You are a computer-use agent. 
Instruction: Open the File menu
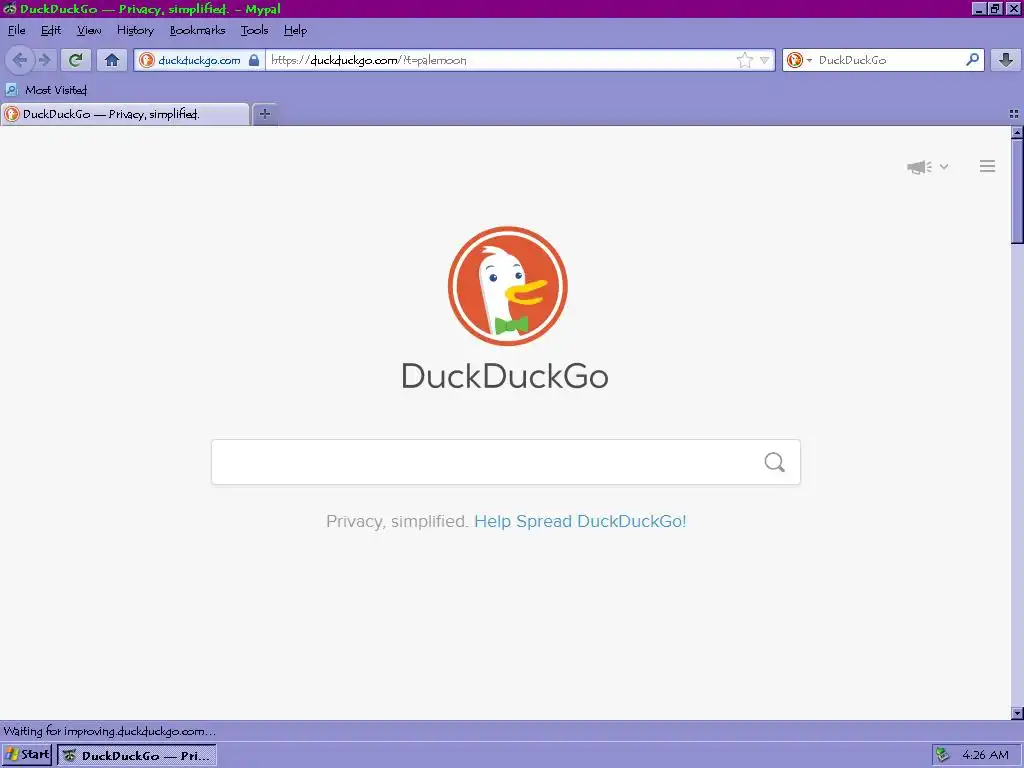16,30
